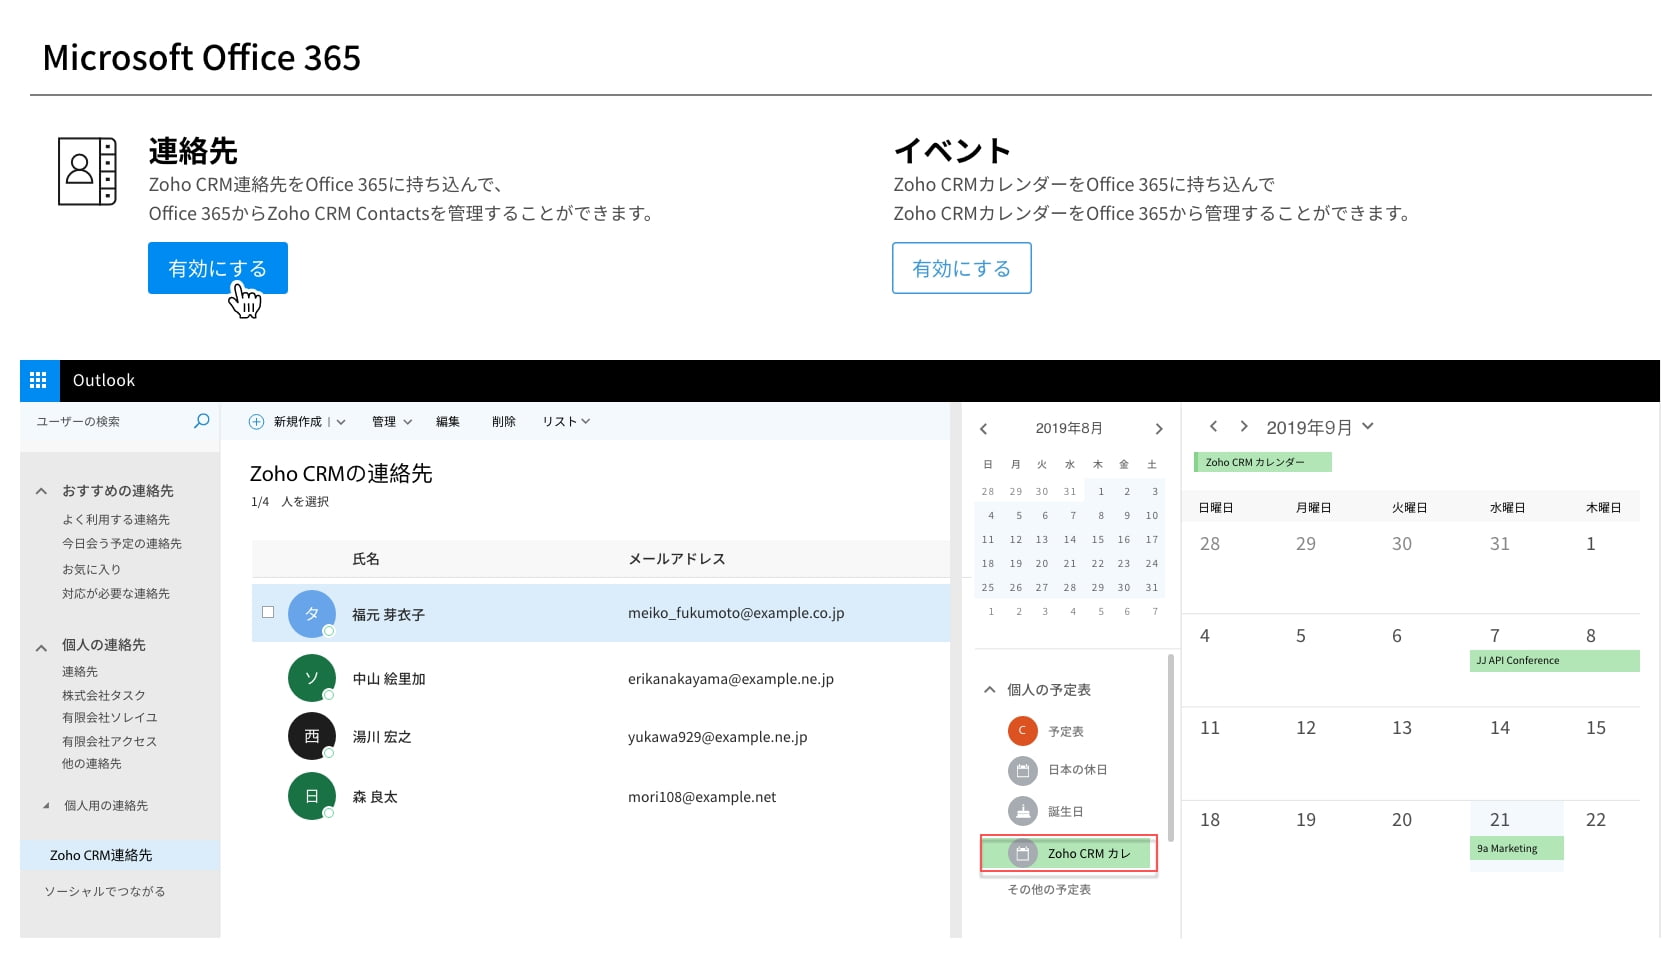
Task: Click the new contact plus icon
Action: [x=256, y=422]
